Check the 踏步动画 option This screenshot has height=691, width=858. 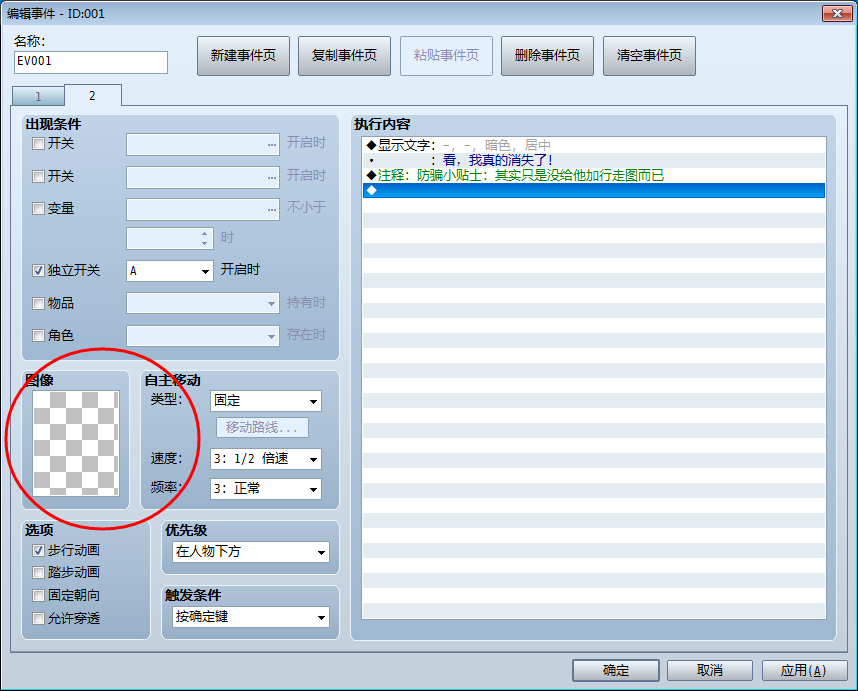38,573
